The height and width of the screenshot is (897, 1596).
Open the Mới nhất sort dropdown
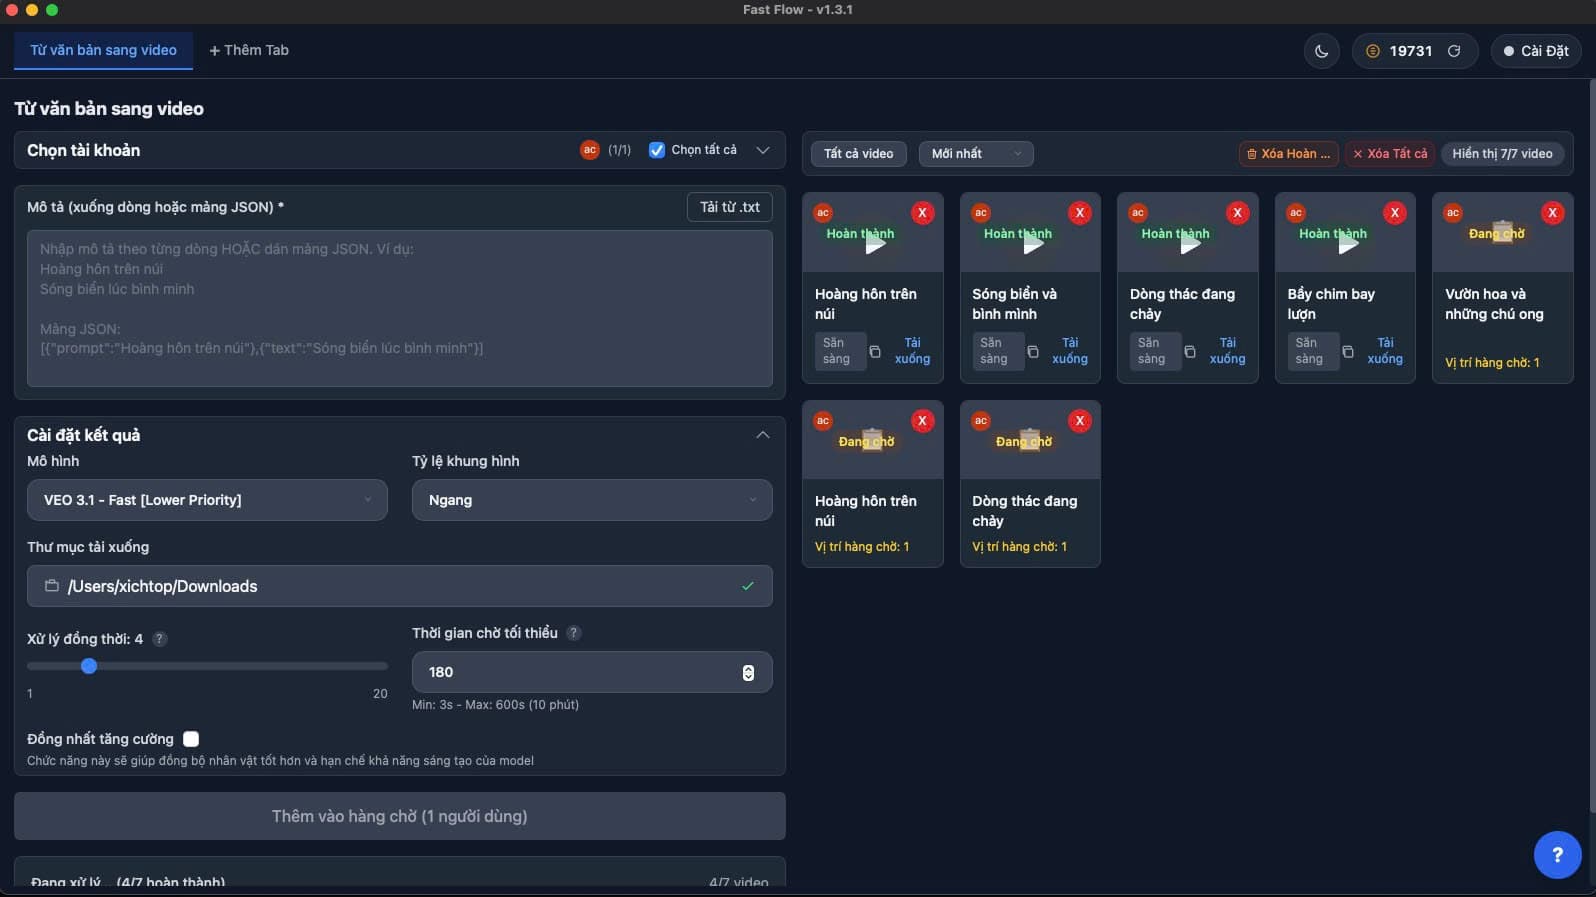point(975,154)
